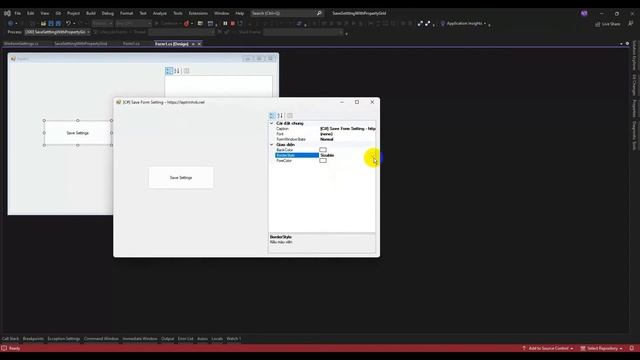
Task: Switch to the Form1.cs tab
Action: click(x=131, y=44)
